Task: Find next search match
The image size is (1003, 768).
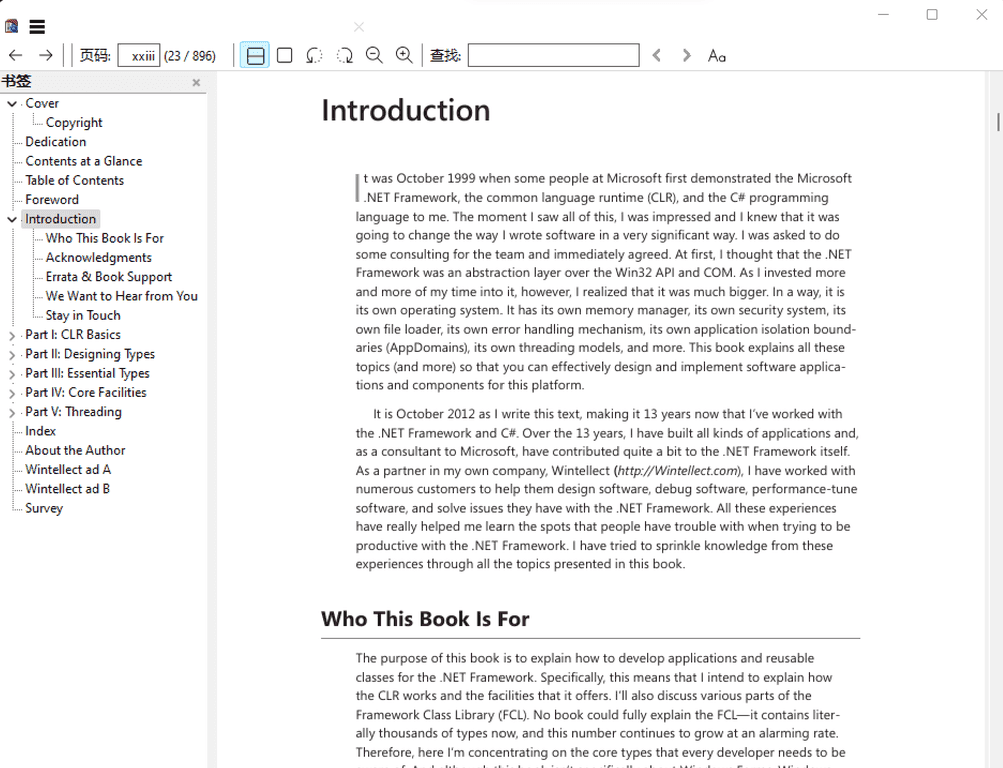Action: 686,56
